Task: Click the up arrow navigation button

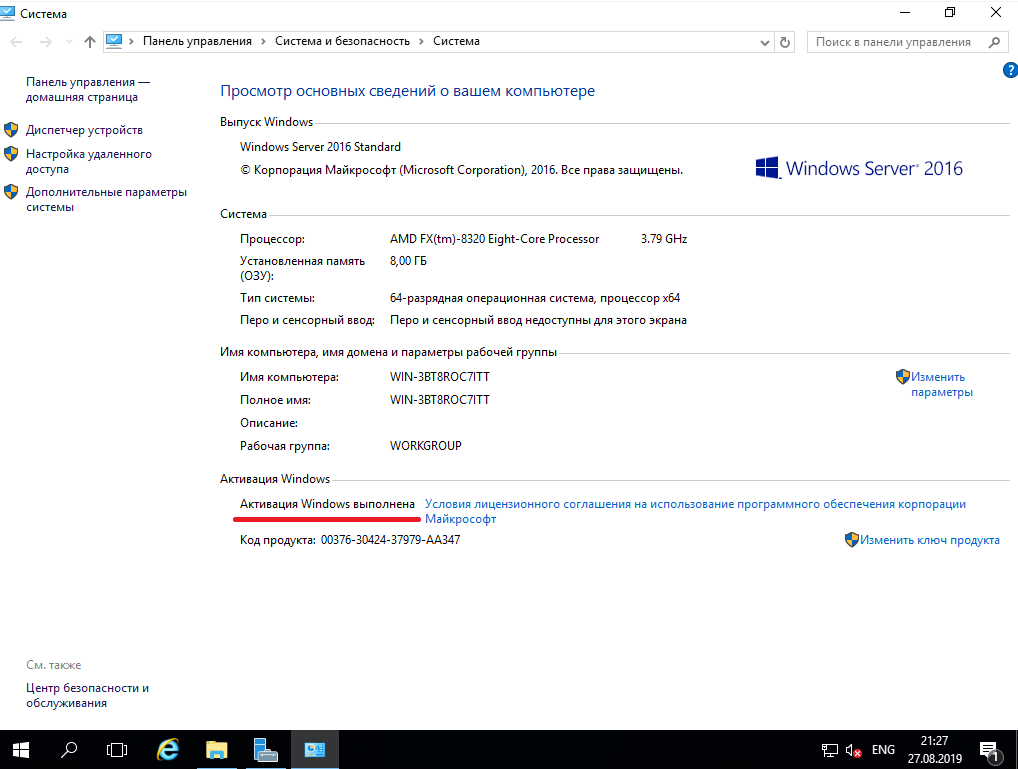Action: pyautogui.click(x=90, y=42)
